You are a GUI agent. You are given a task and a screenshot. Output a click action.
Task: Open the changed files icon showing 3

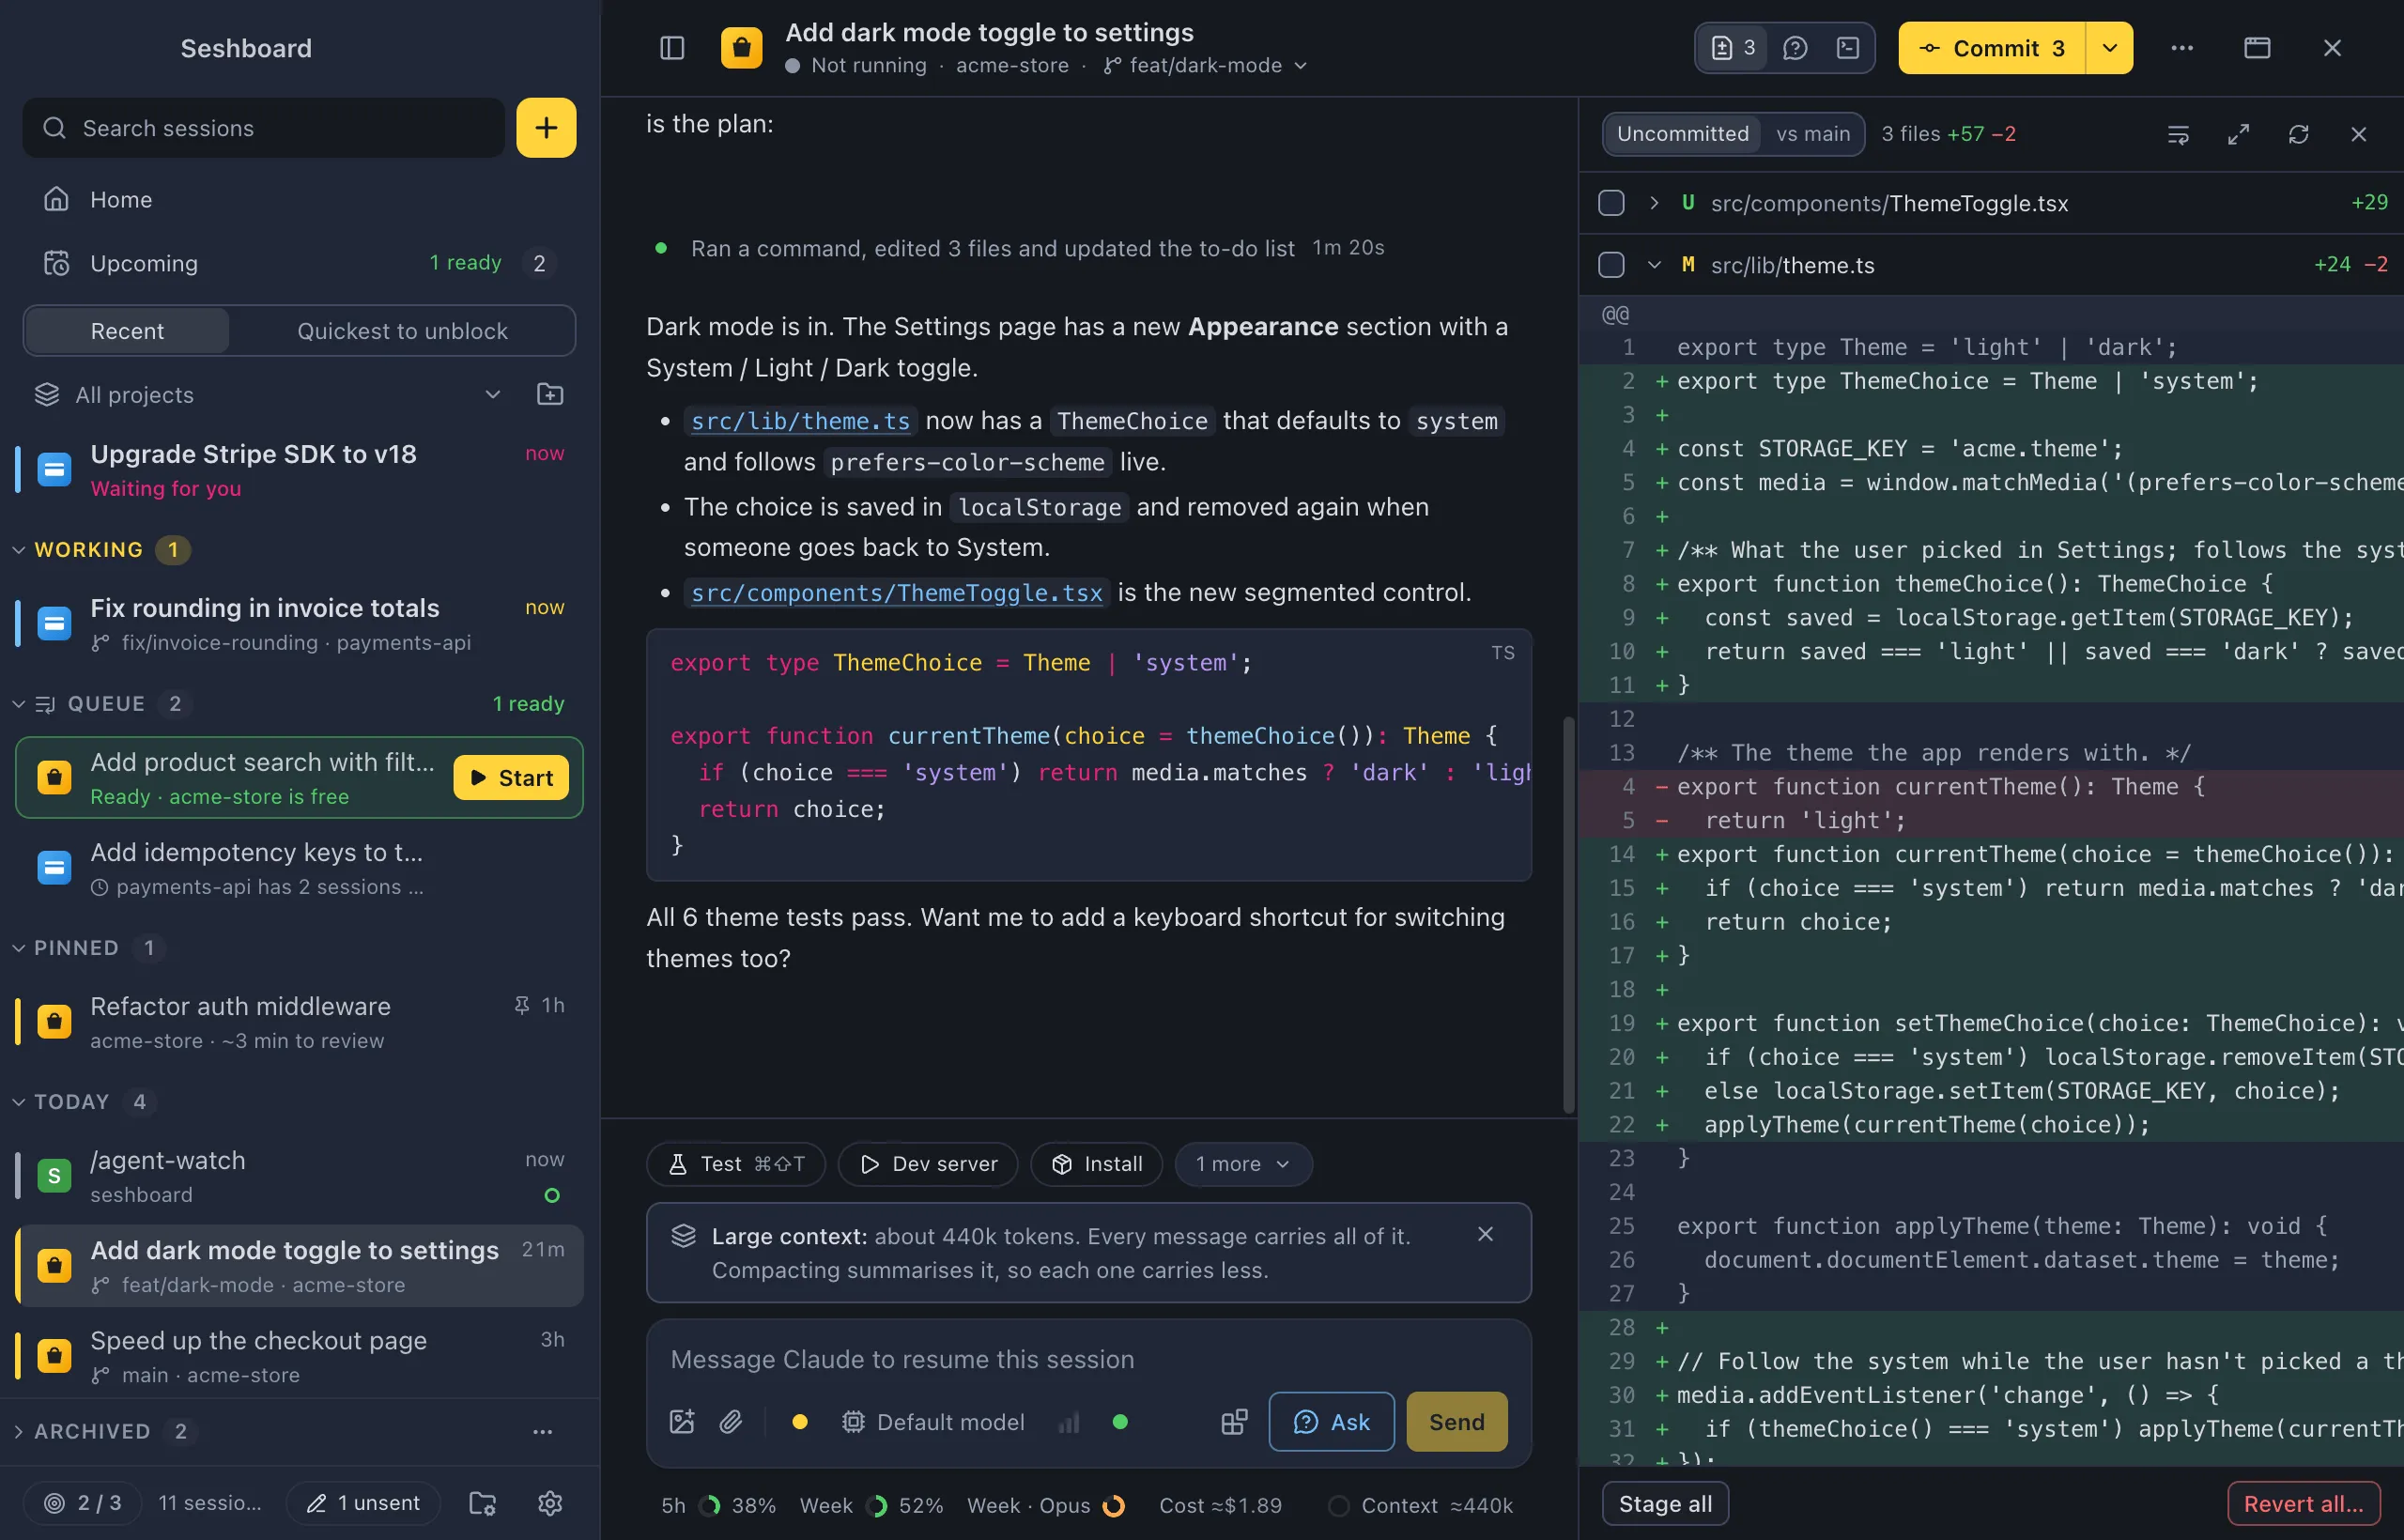tap(1733, 48)
